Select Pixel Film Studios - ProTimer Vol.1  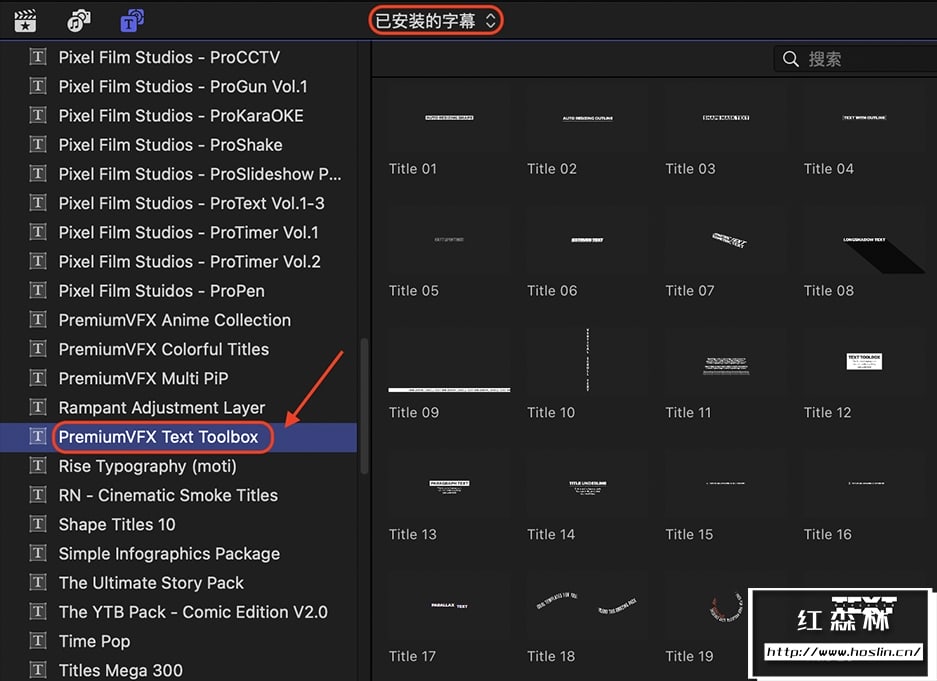pos(189,232)
